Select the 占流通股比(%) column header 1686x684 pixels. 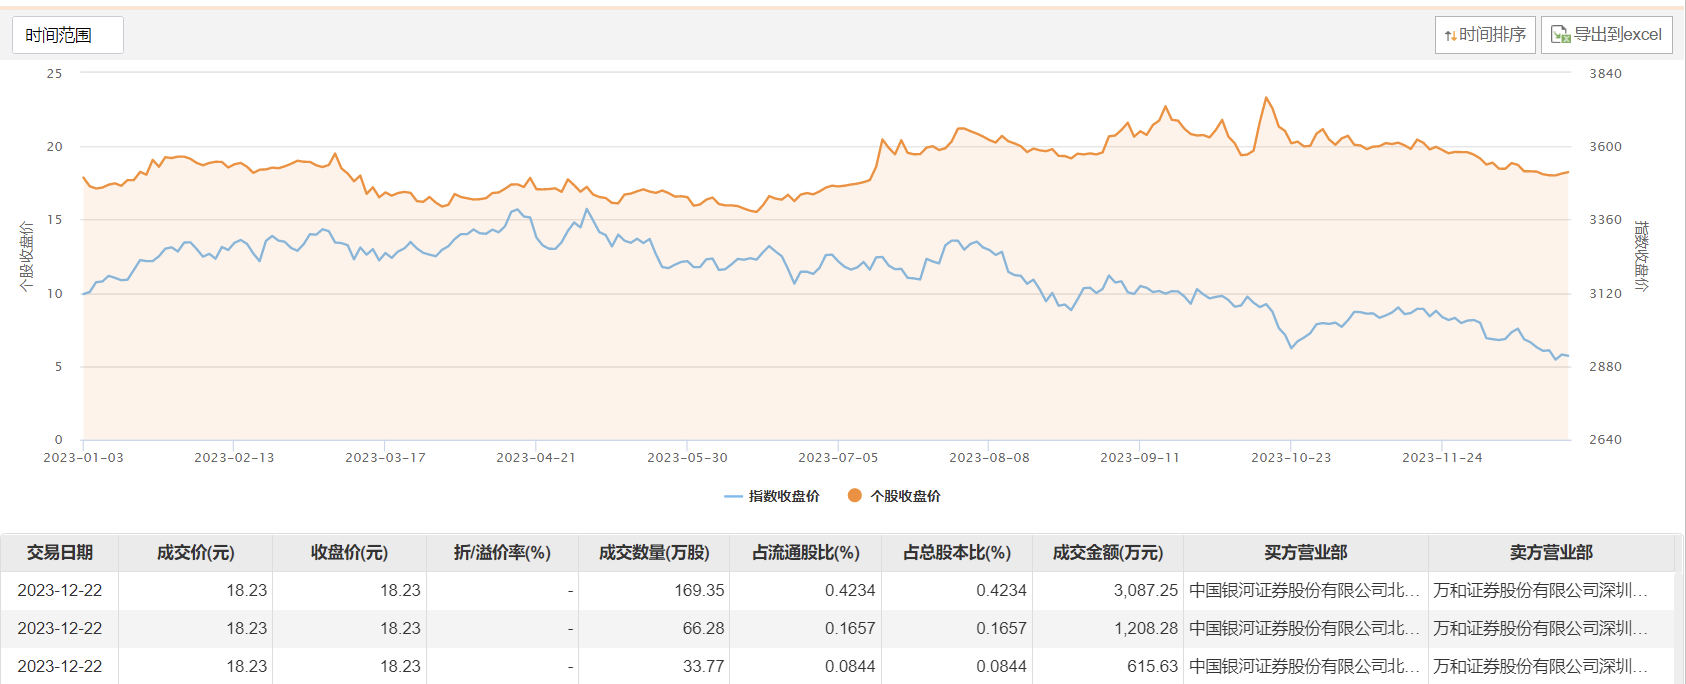(x=806, y=553)
